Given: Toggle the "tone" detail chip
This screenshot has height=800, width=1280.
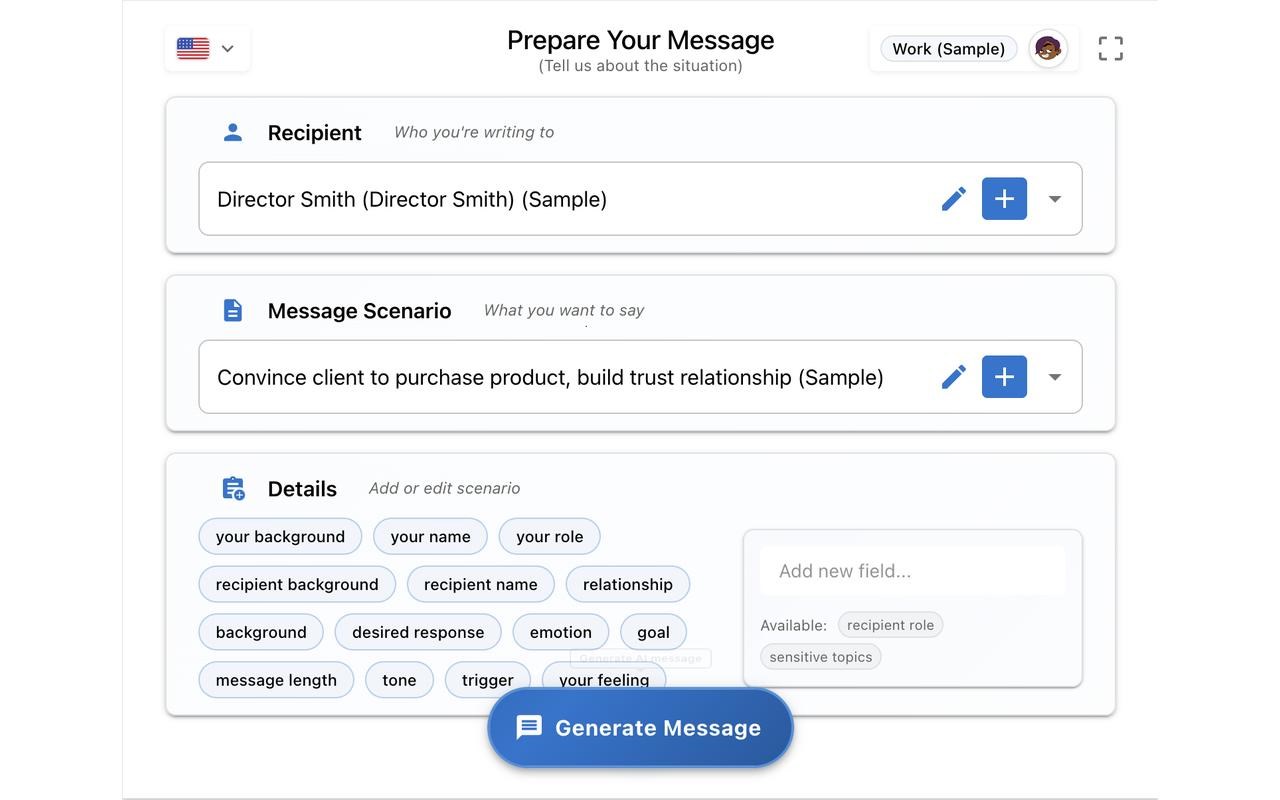Looking at the screenshot, I should coord(399,680).
